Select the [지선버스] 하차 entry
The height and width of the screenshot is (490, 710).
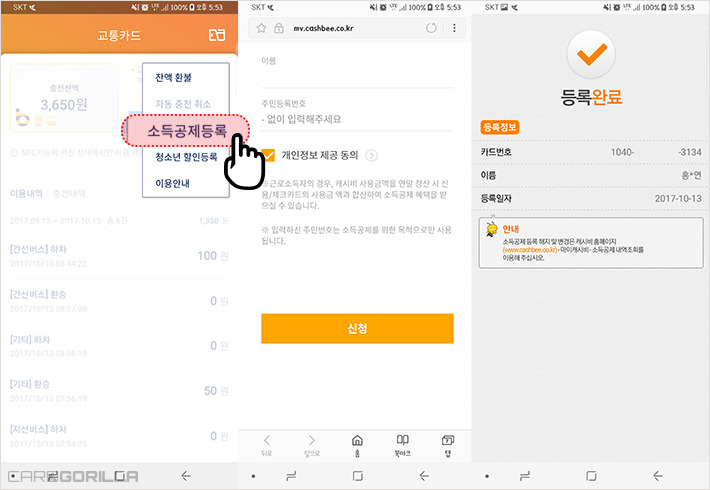[x=119, y=436]
